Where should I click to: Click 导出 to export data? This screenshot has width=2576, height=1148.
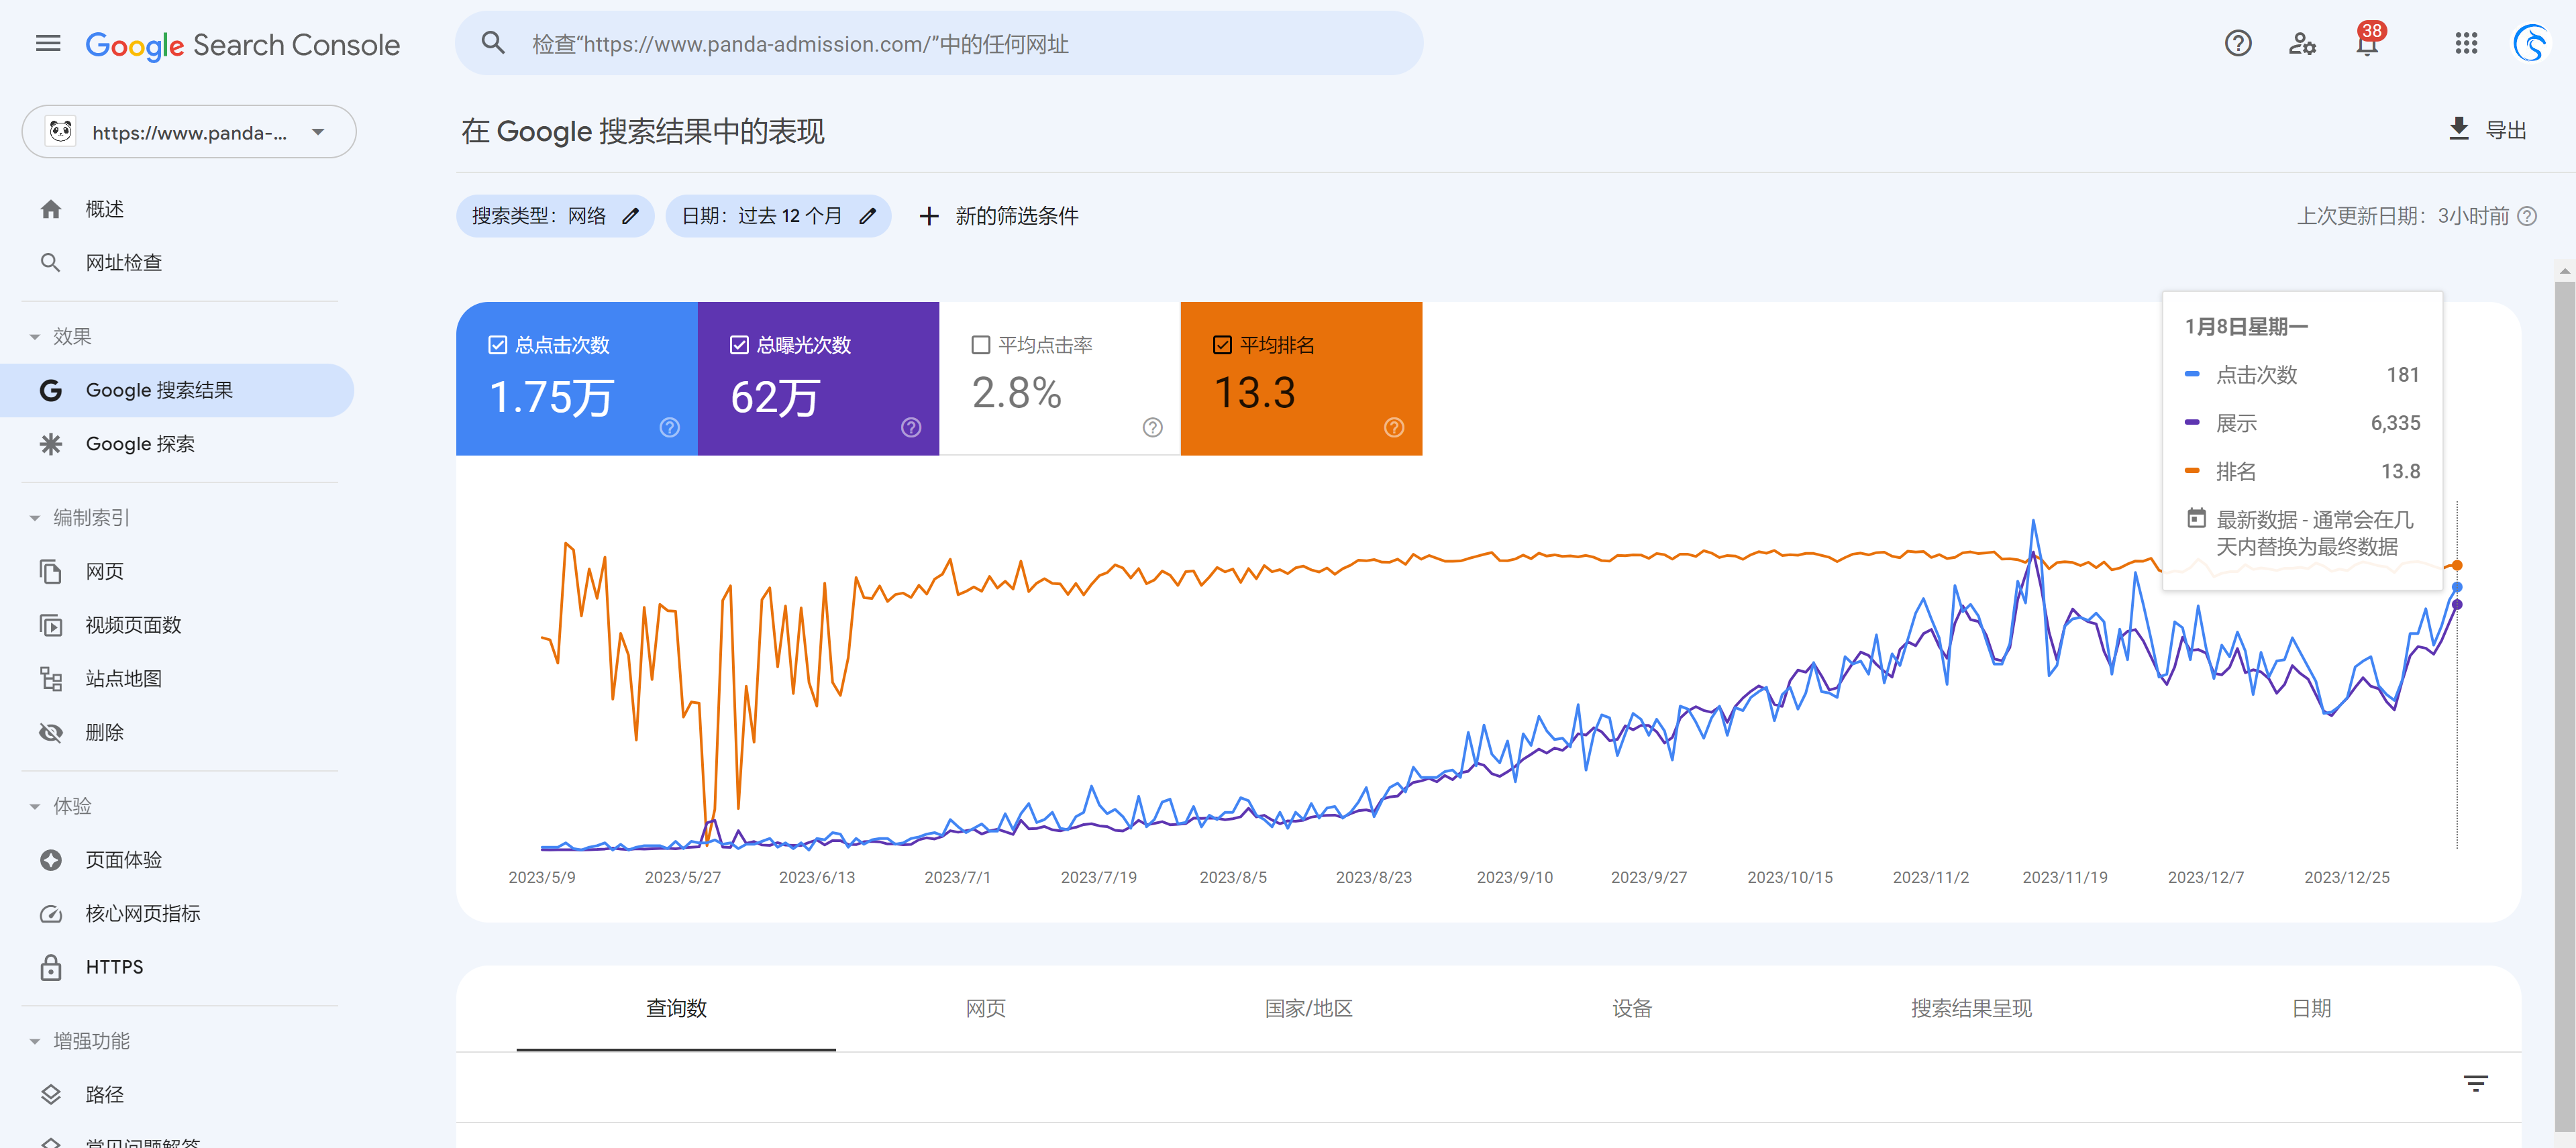coord(2489,129)
